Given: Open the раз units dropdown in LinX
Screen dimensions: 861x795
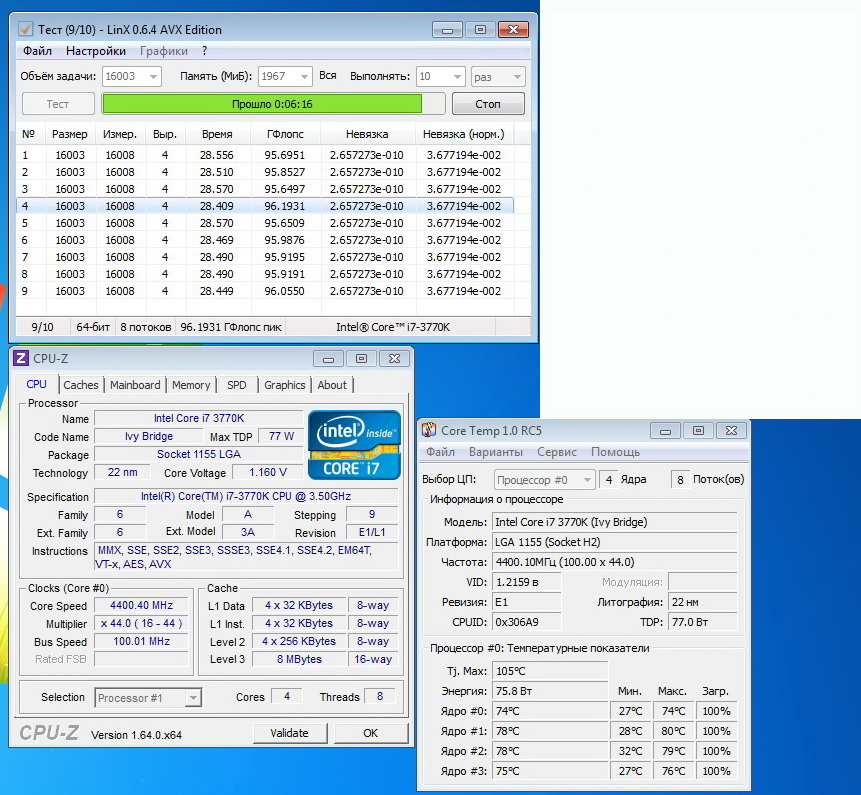Looking at the screenshot, I should pyautogui.click(x=498, y=76).
